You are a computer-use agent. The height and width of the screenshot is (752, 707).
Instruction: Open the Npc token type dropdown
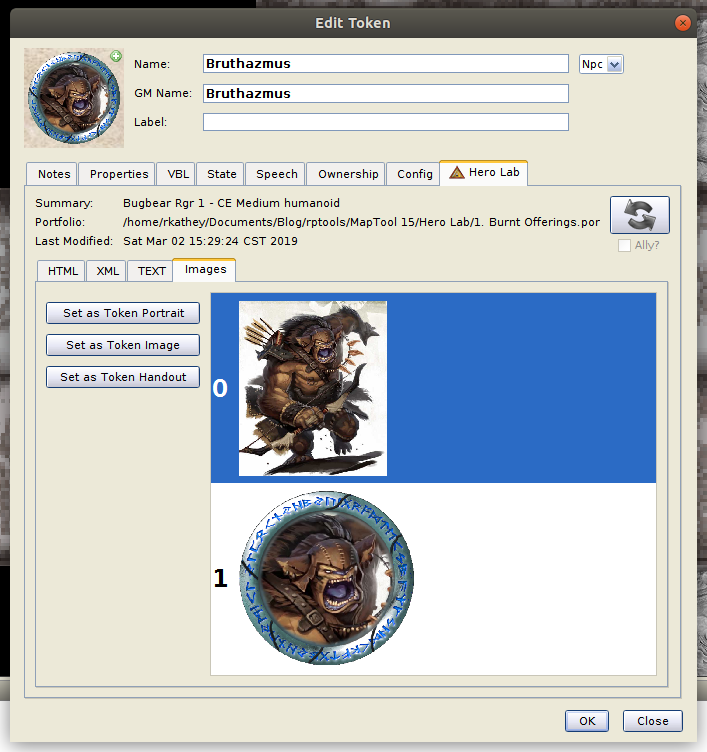click(601, 64)
